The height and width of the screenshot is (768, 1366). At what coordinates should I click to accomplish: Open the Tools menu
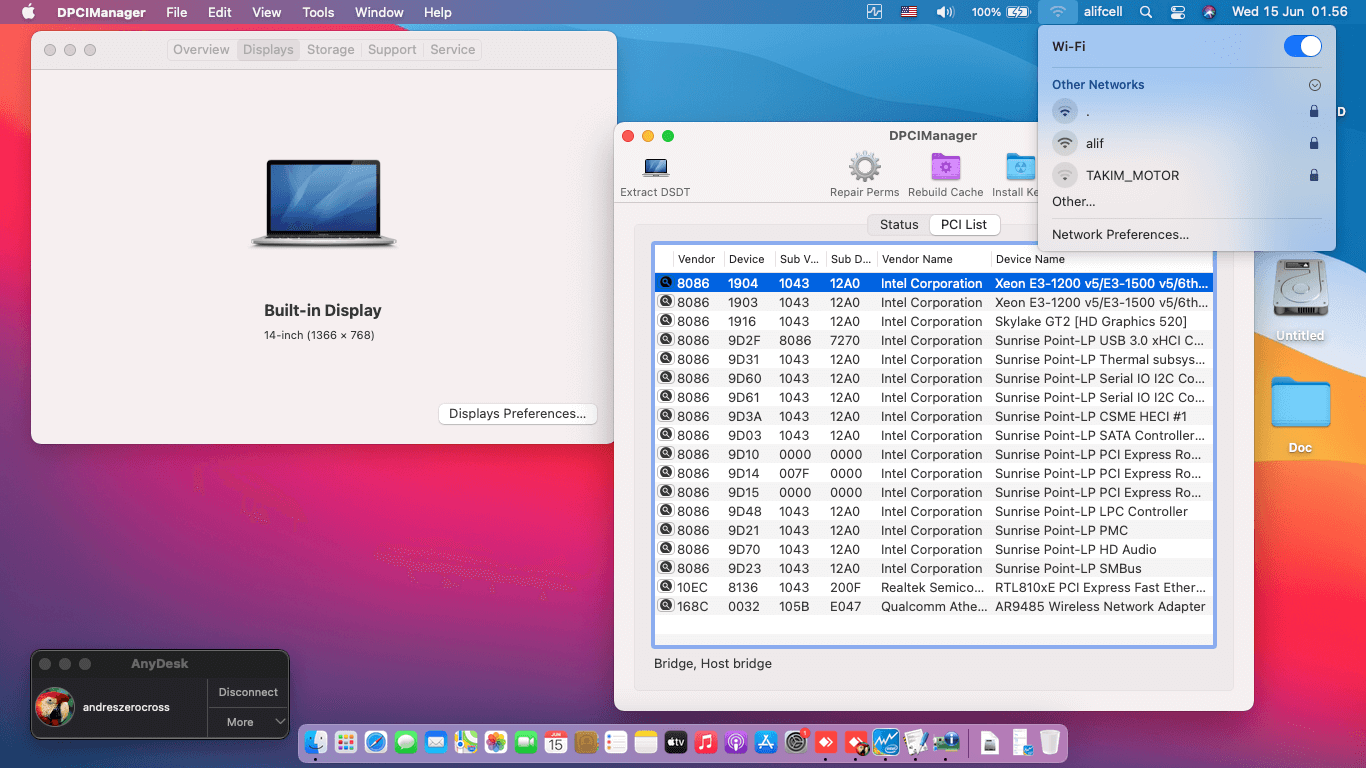coord(317,12)
